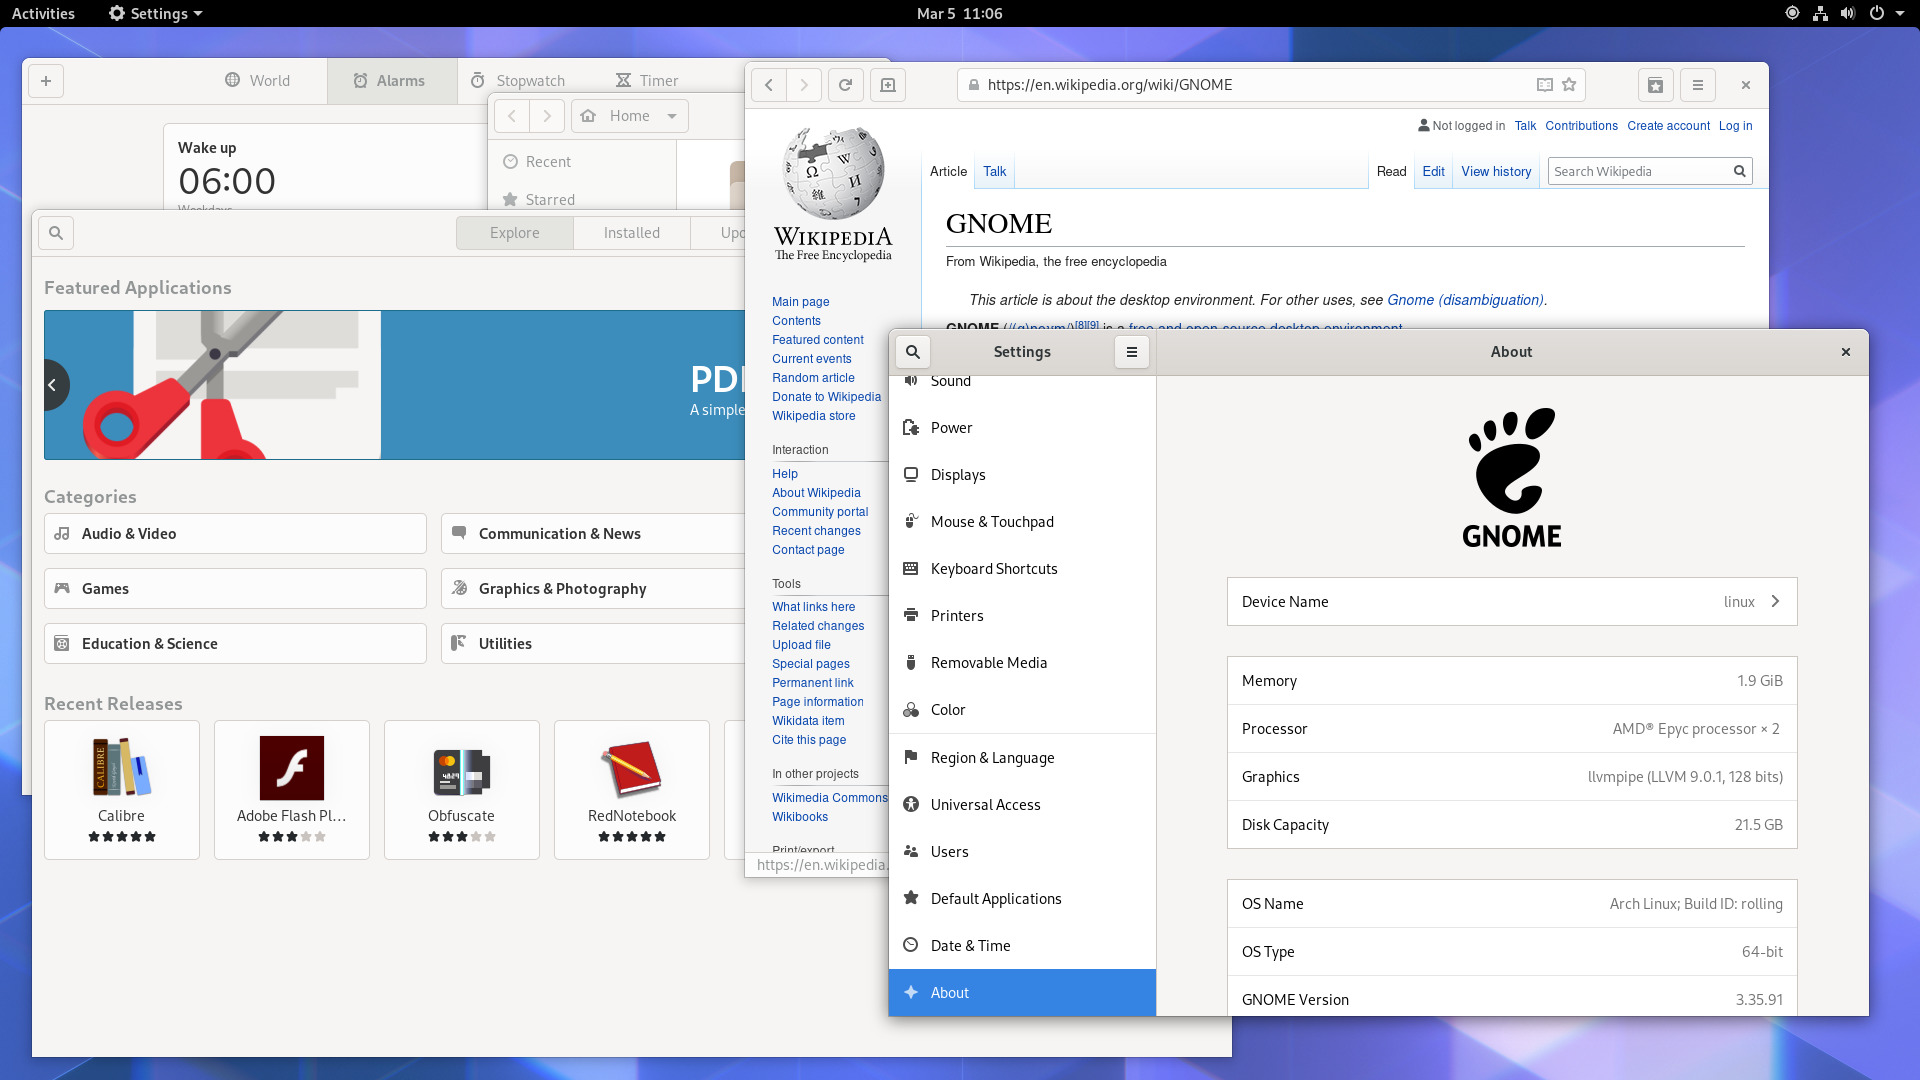Toggle reader mode icon in URL bar

1545,85
